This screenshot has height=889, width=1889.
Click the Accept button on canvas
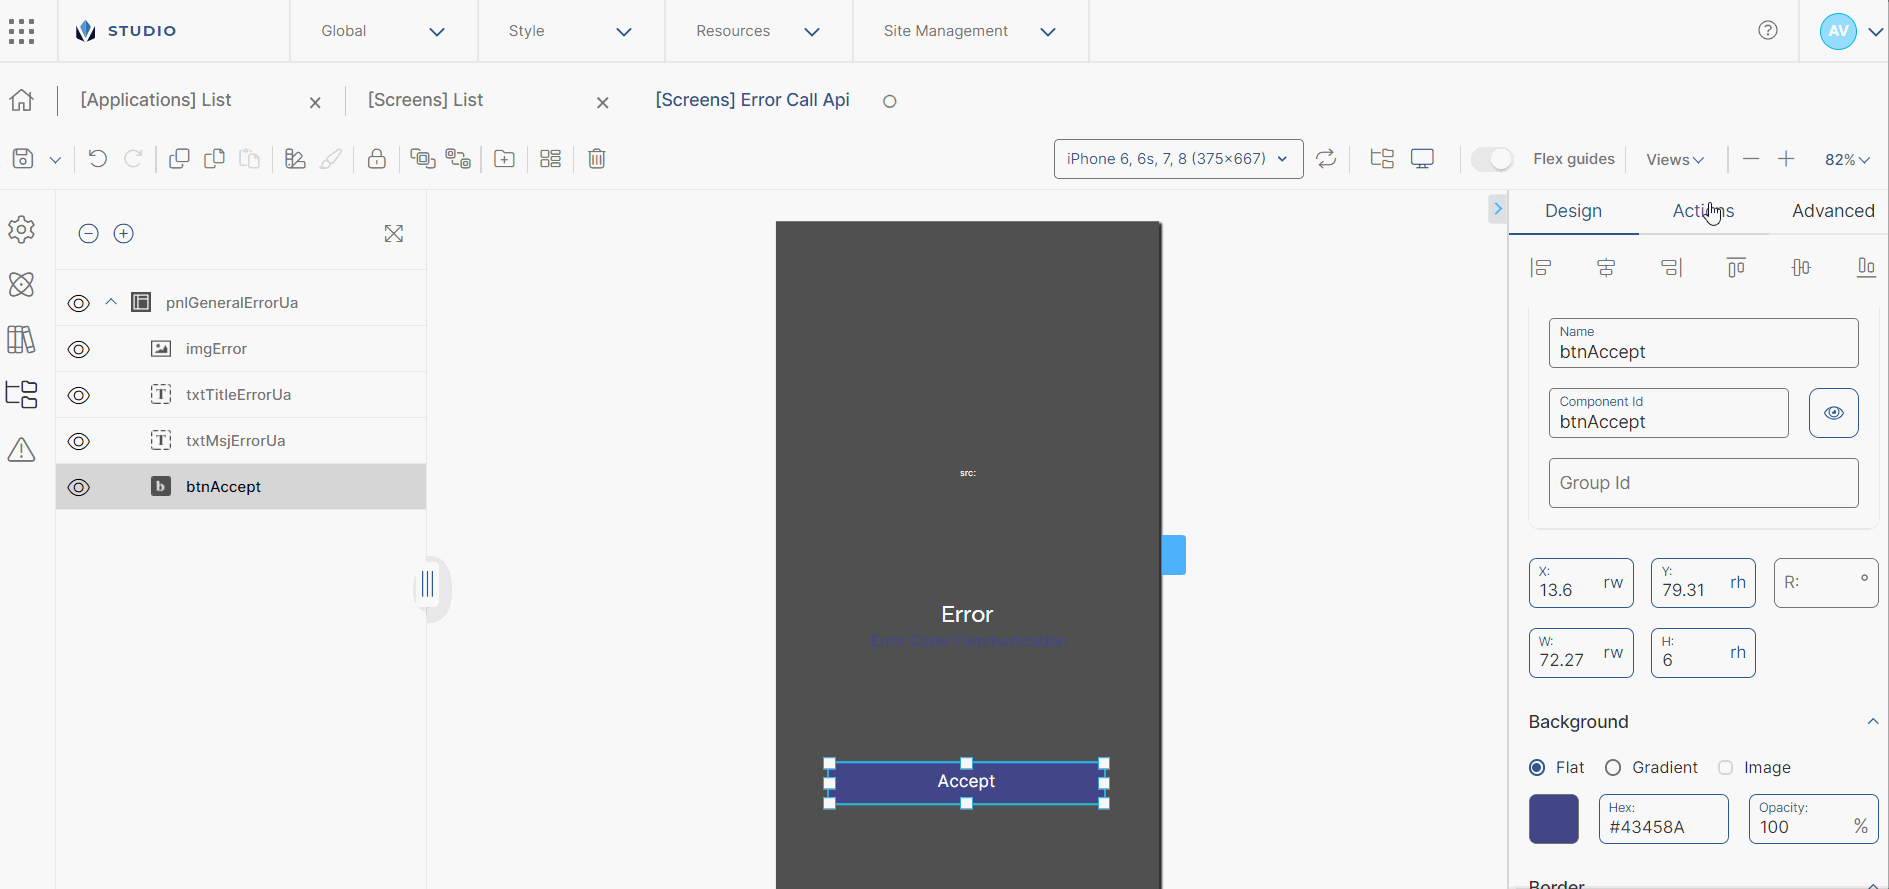[966, 782]
